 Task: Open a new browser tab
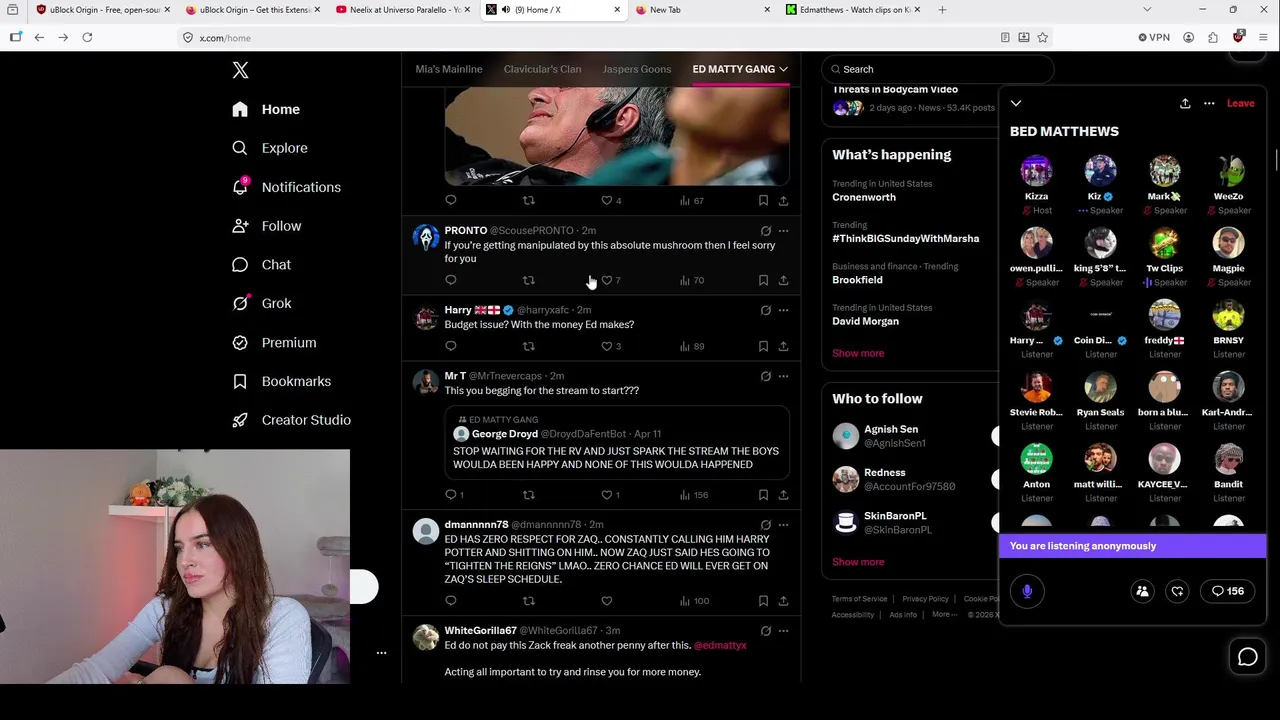point(942,10)
